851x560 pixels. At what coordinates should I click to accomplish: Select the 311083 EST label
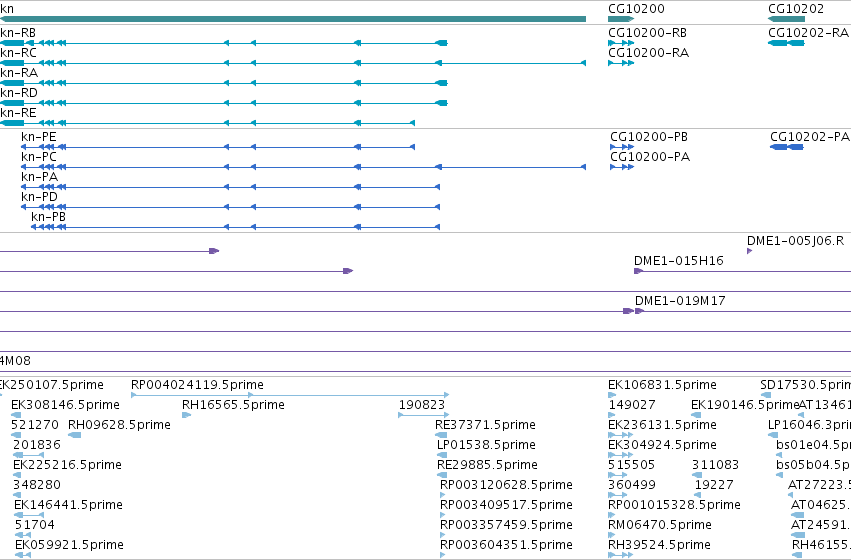715,466
